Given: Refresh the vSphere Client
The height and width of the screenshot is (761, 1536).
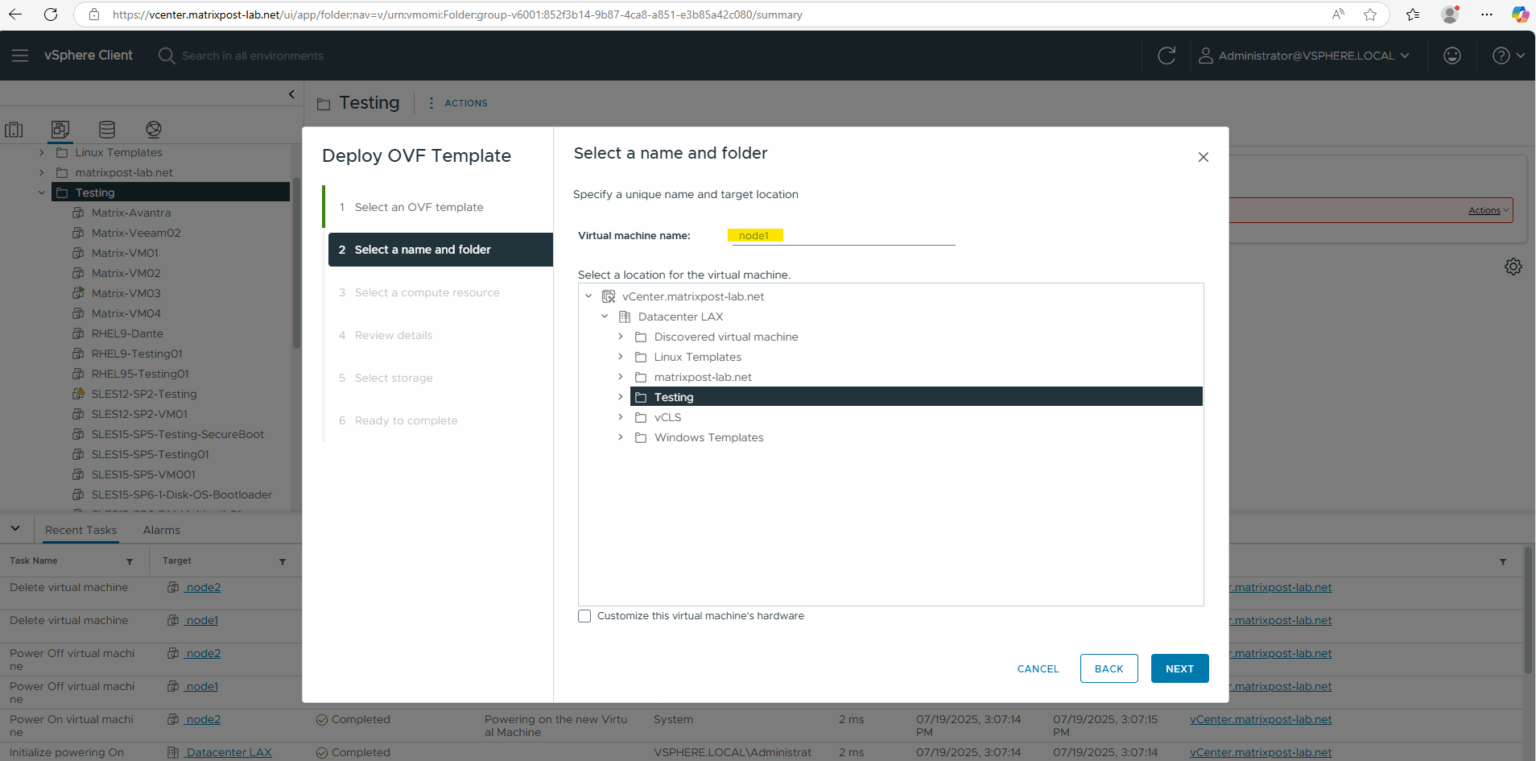Looking at the screenshot, I should 1166,55.
